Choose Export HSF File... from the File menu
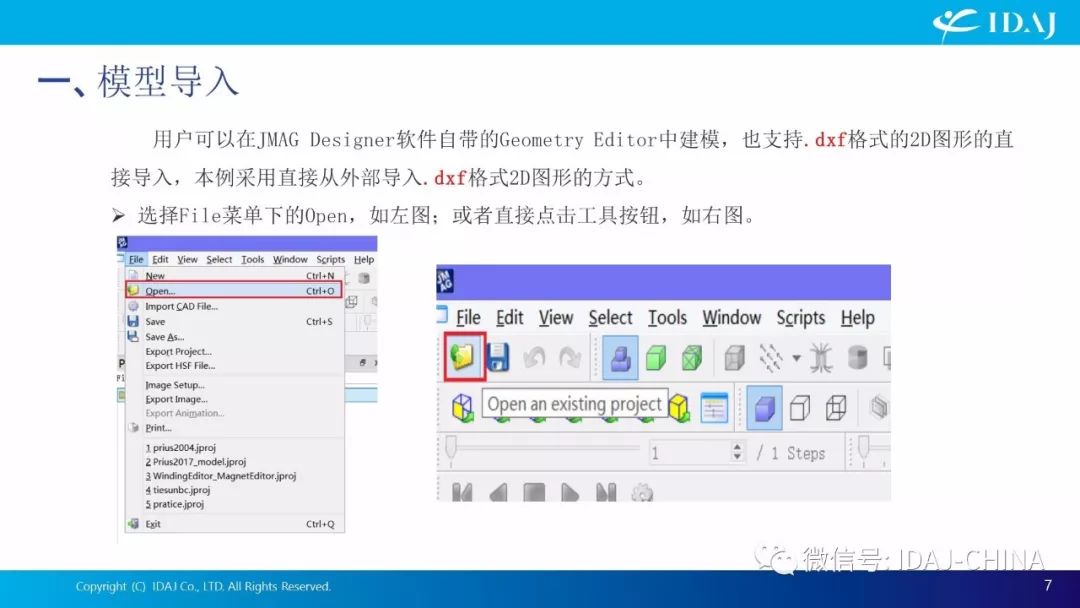This screenshot has height=608, width=1080. (x=234, y=366)
